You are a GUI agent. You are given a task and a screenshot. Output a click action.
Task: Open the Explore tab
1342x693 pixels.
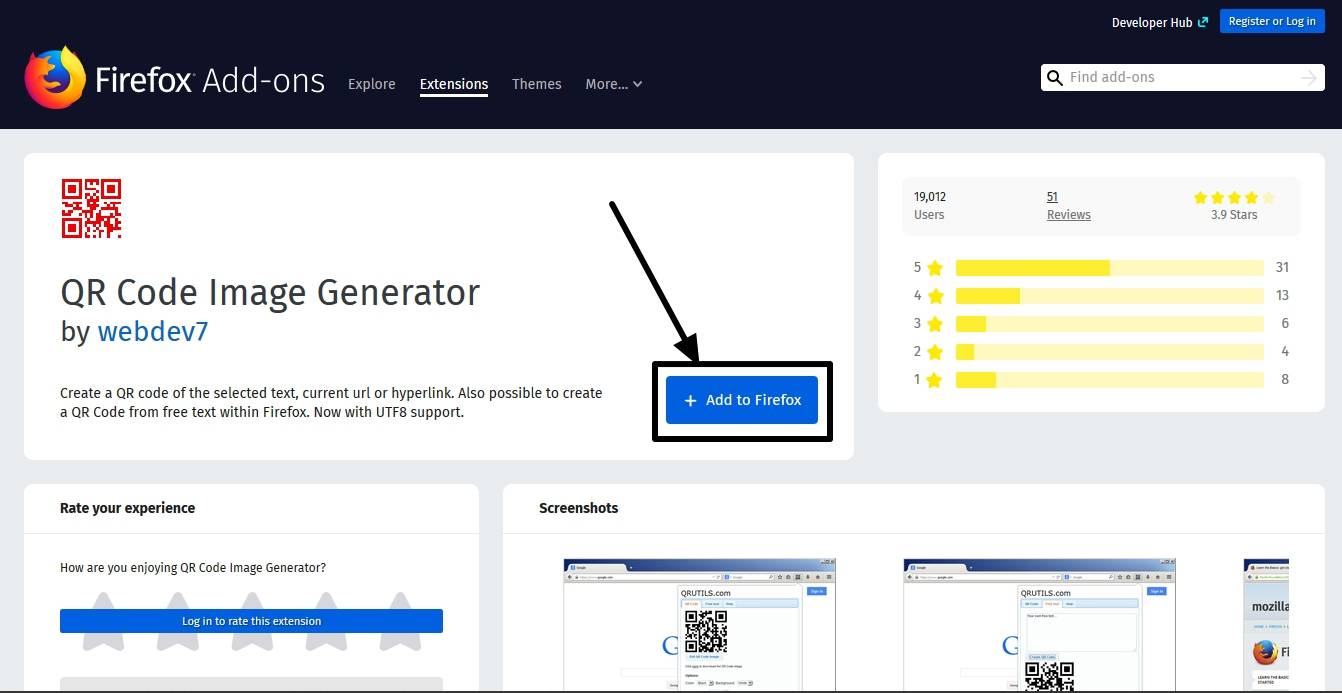tap(372, 84)
